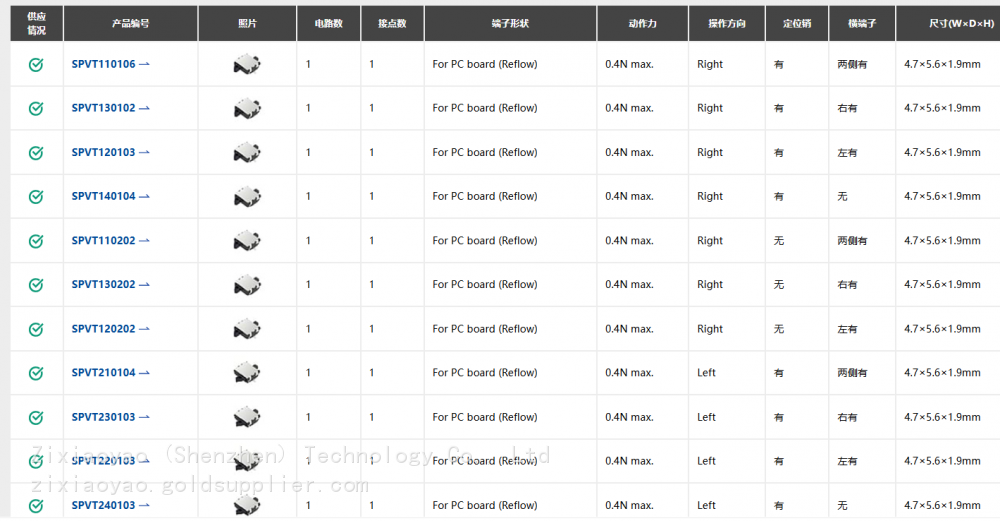Click the green check icon beside SPVT130102

coord(36,108)
